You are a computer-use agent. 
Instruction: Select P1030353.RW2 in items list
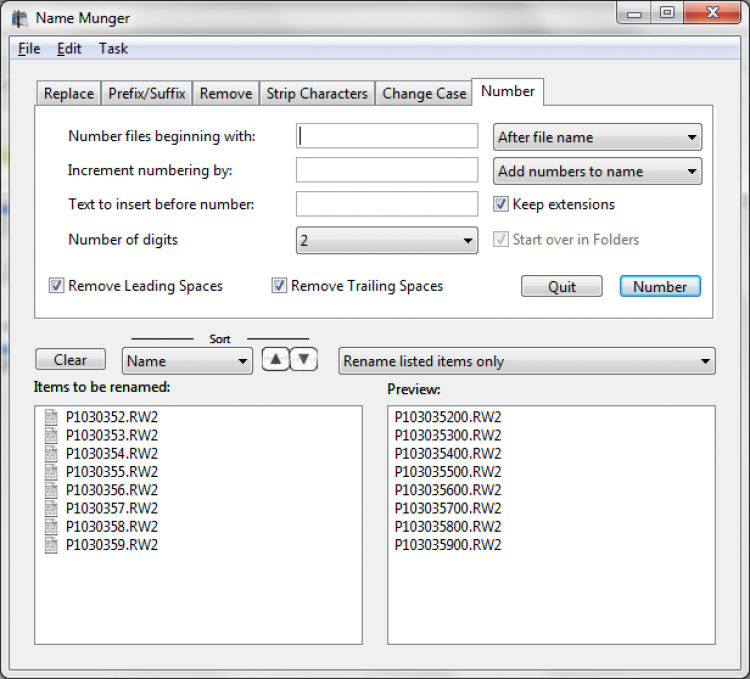[112, 435]
